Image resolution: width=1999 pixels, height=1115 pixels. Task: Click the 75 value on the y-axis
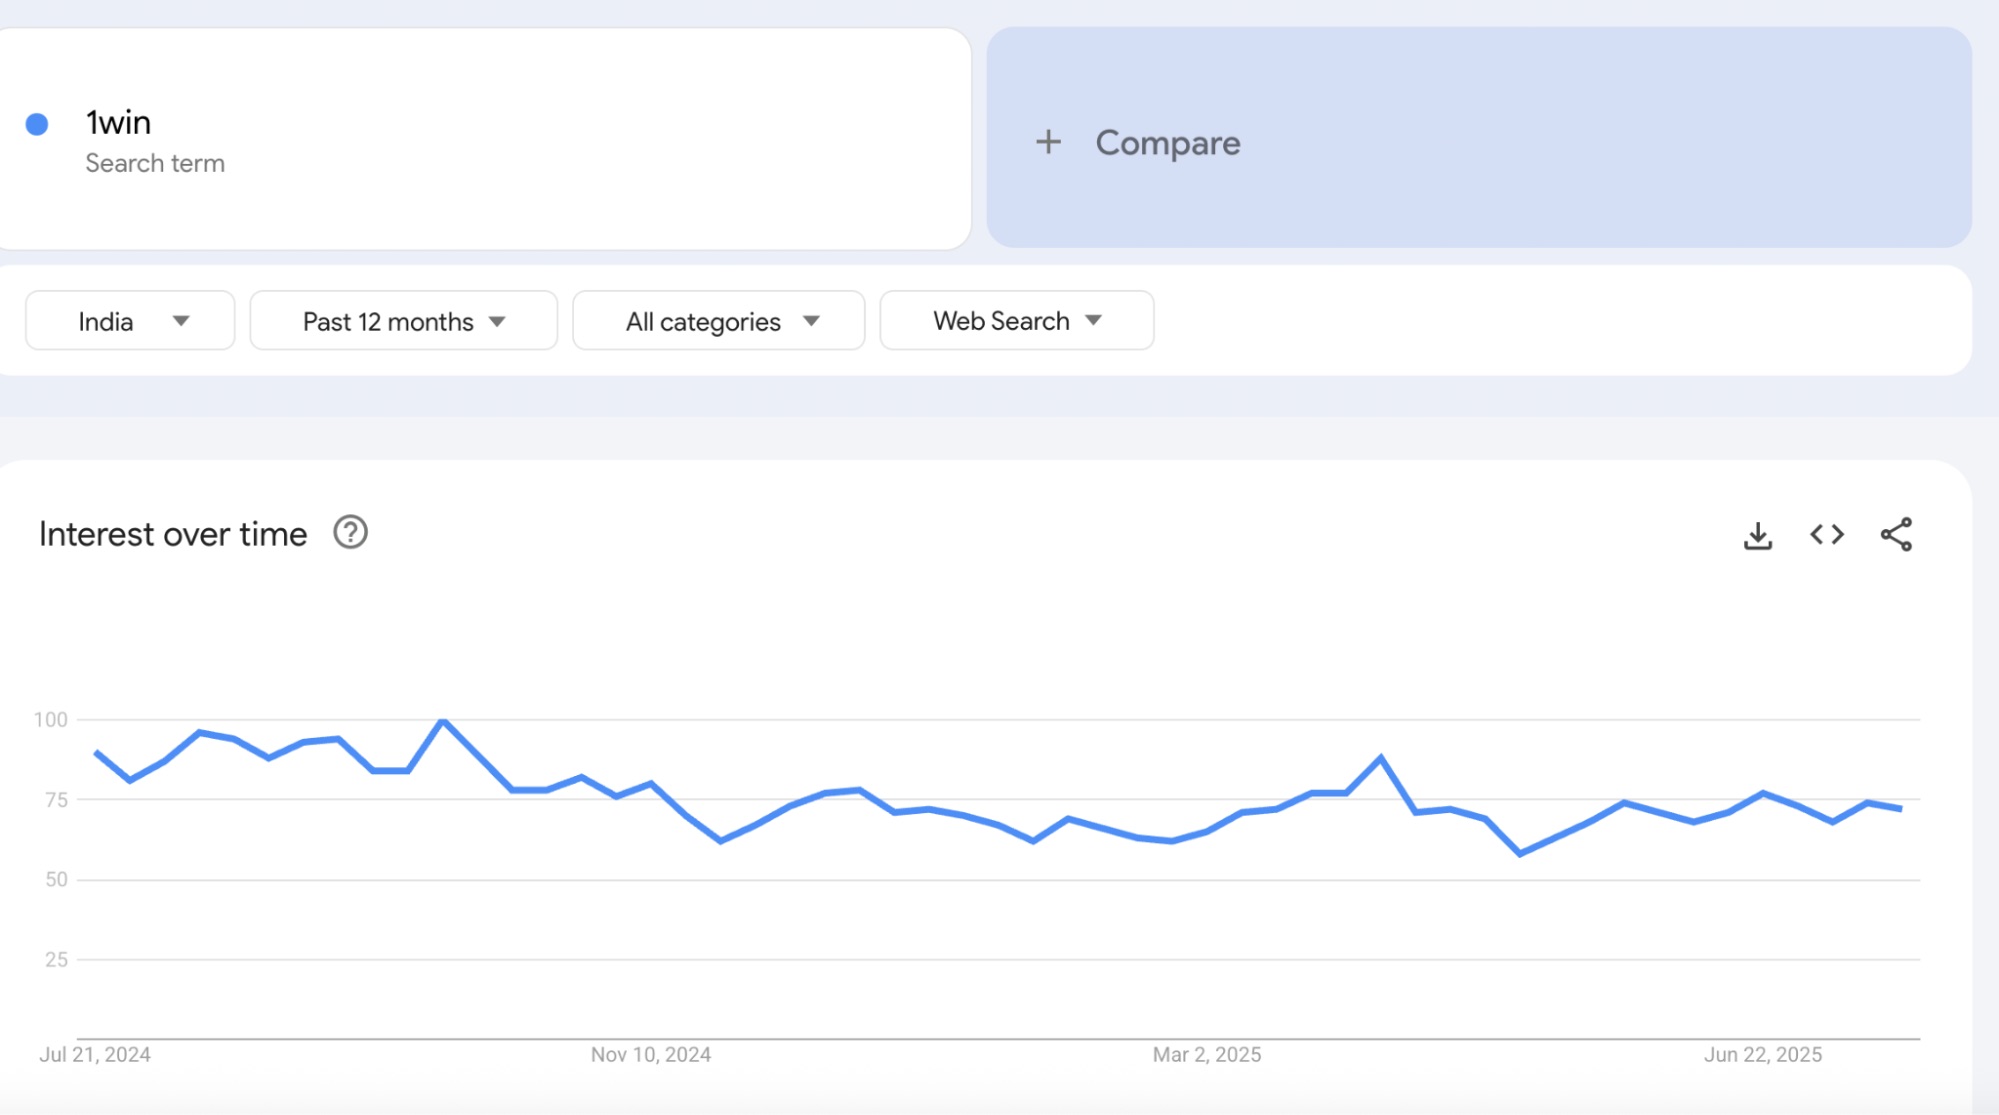(x=56, y=800)
